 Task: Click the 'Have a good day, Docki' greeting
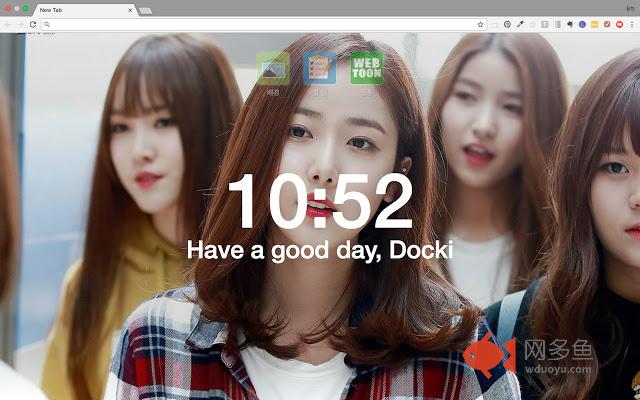(320, 250)
